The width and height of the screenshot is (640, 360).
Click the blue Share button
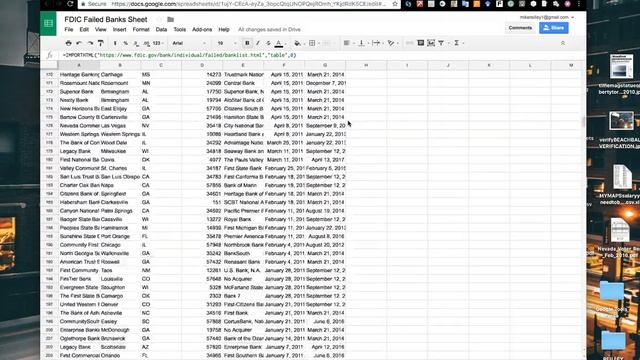click(553, 28)
